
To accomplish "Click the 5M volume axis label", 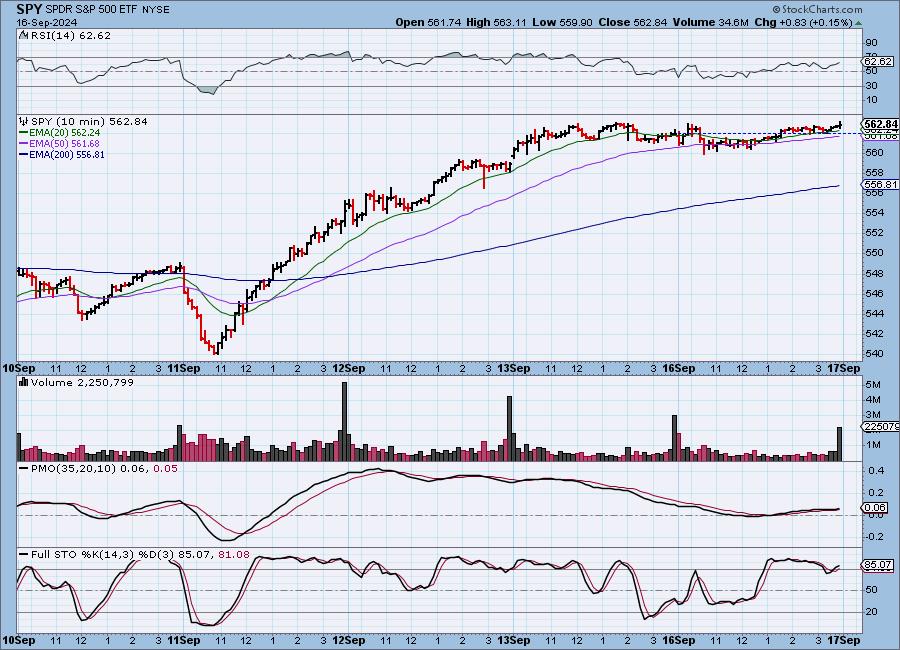I will [873, 384].
